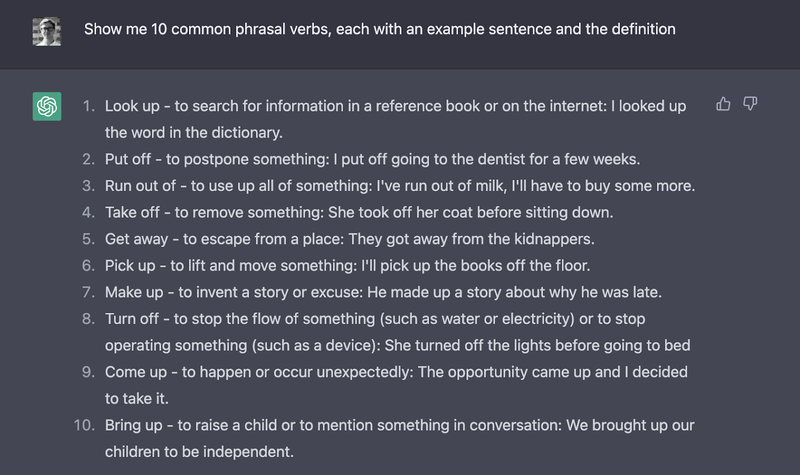Click the "Look up" phrasal verb term
This screenshot has height=475, width=800.
(x=132, y=105)
